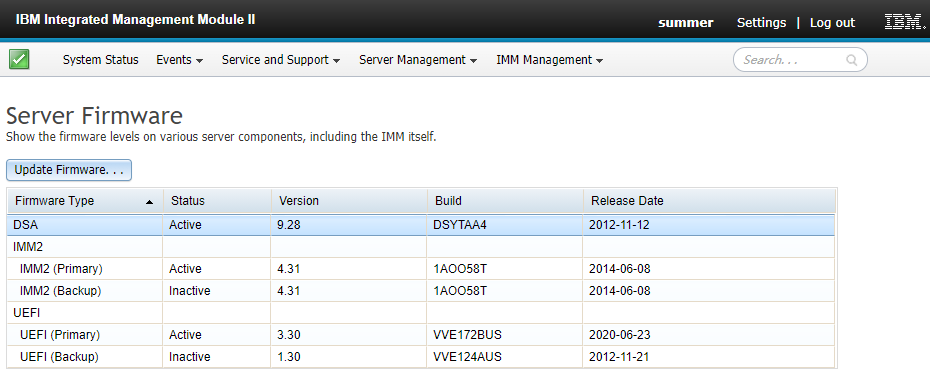Image resolution: width=930 pixels, height=378 pixels.
Task: Click Inactive status of UEFI (Backup)
Action: tap(190, 357)
